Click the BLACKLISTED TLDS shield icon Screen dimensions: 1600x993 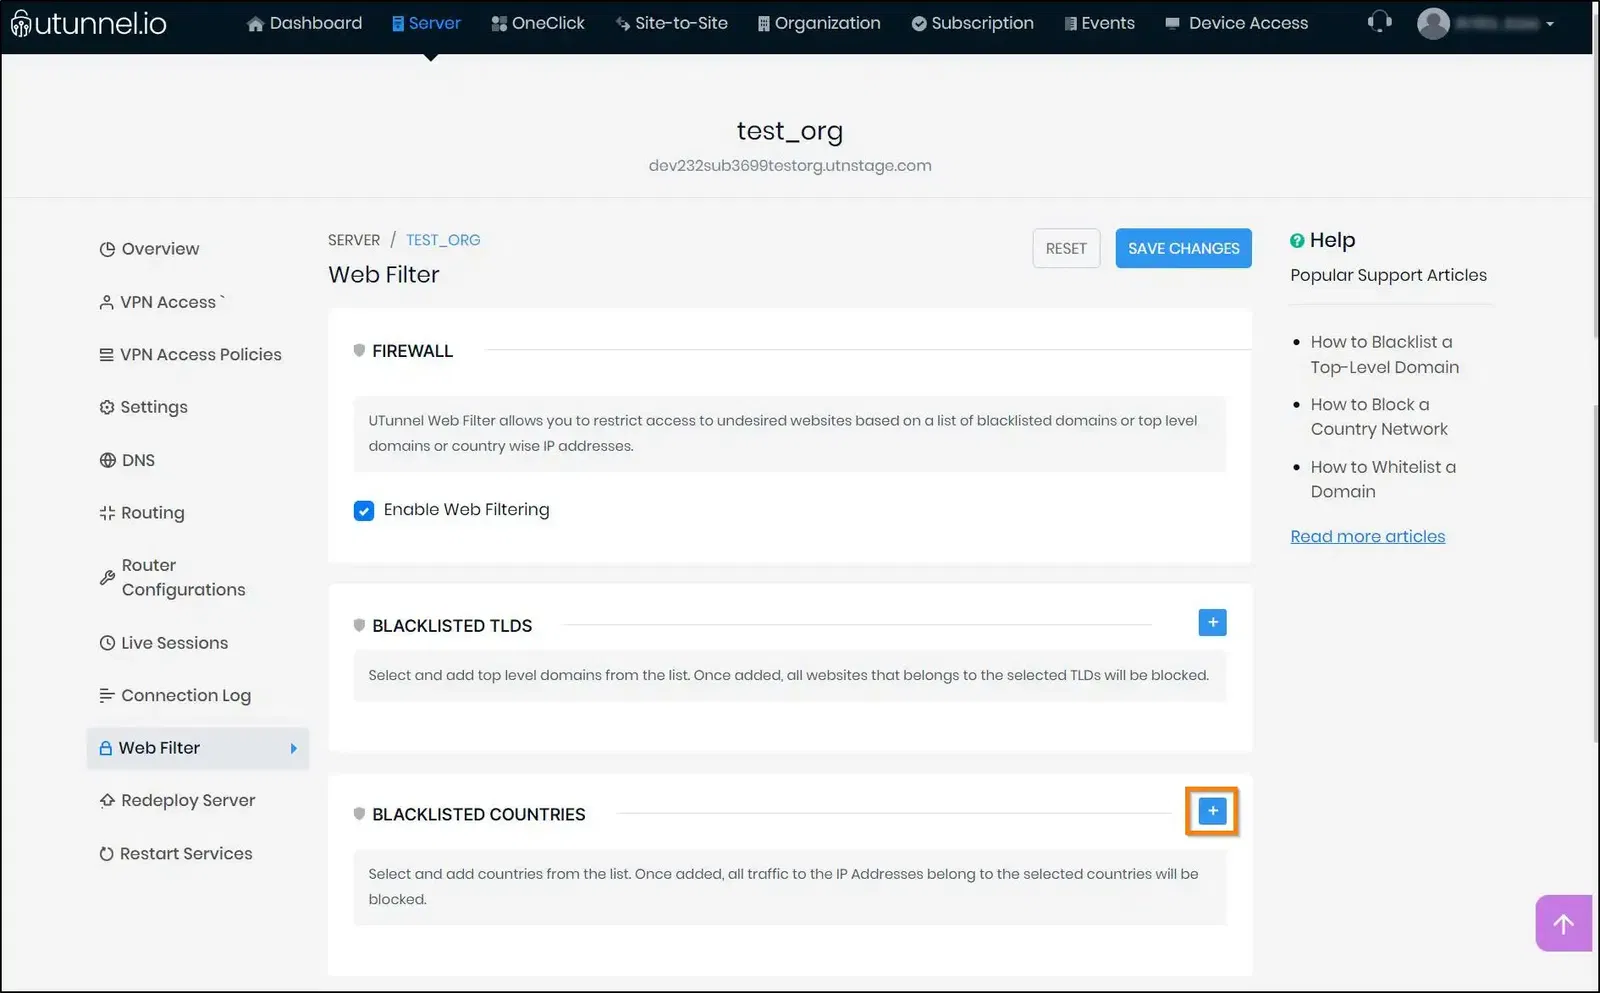(359, 626)
